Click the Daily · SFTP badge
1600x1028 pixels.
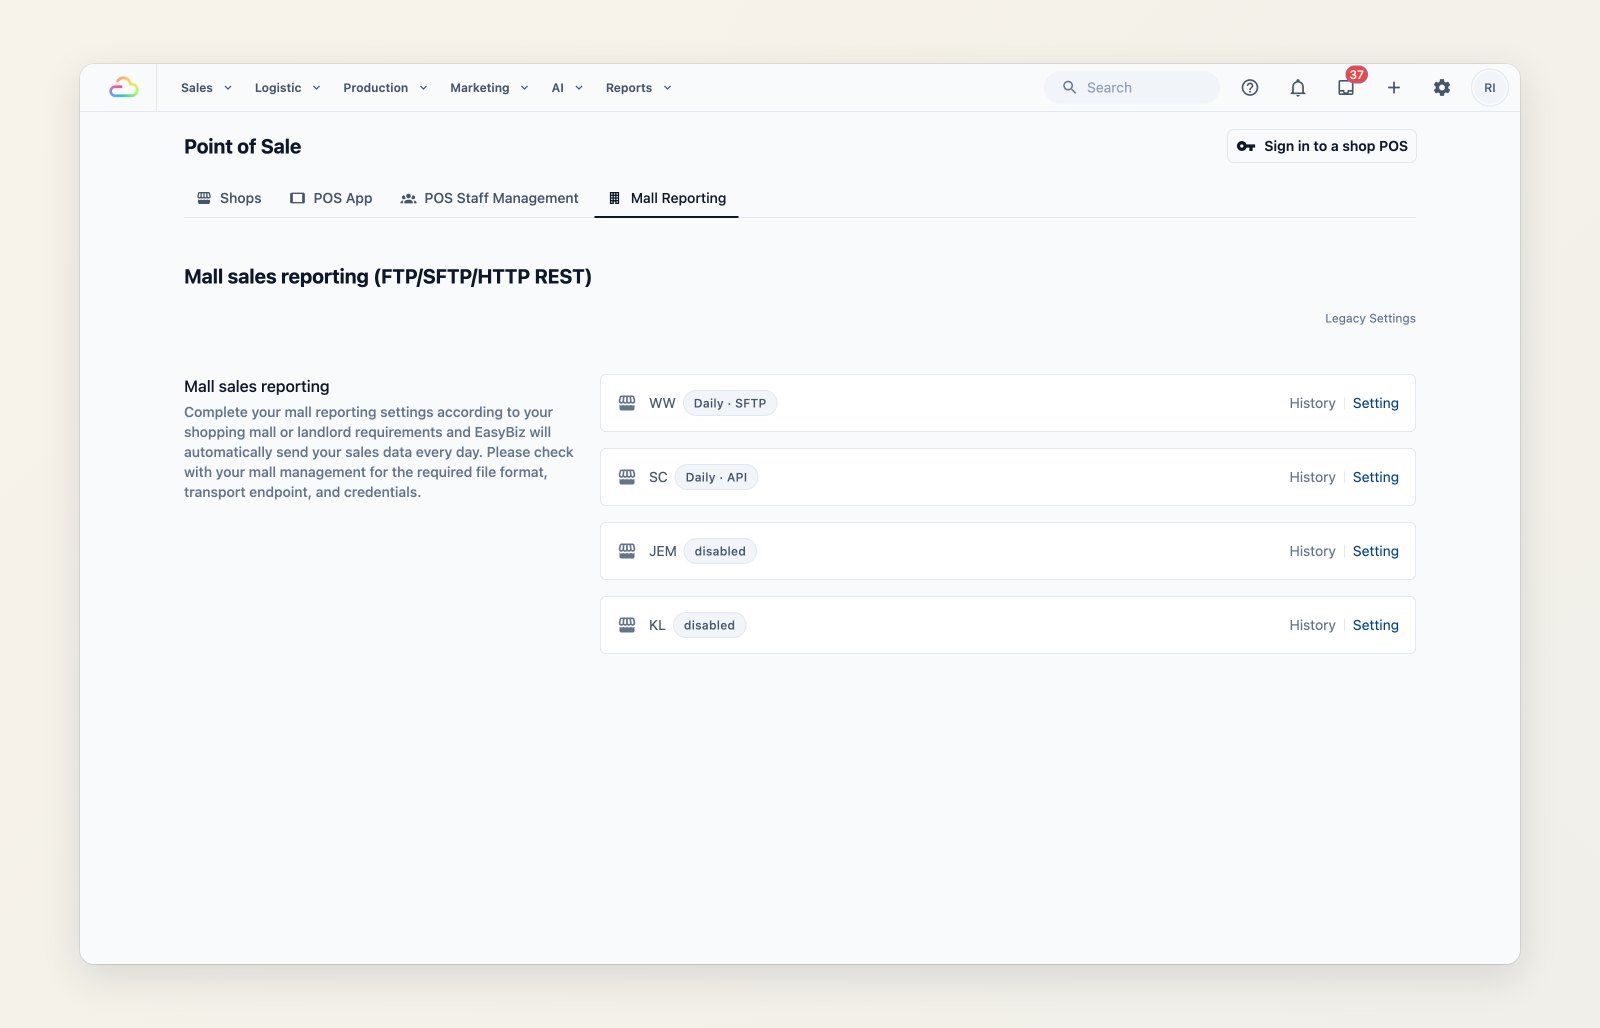click(730, 403)
